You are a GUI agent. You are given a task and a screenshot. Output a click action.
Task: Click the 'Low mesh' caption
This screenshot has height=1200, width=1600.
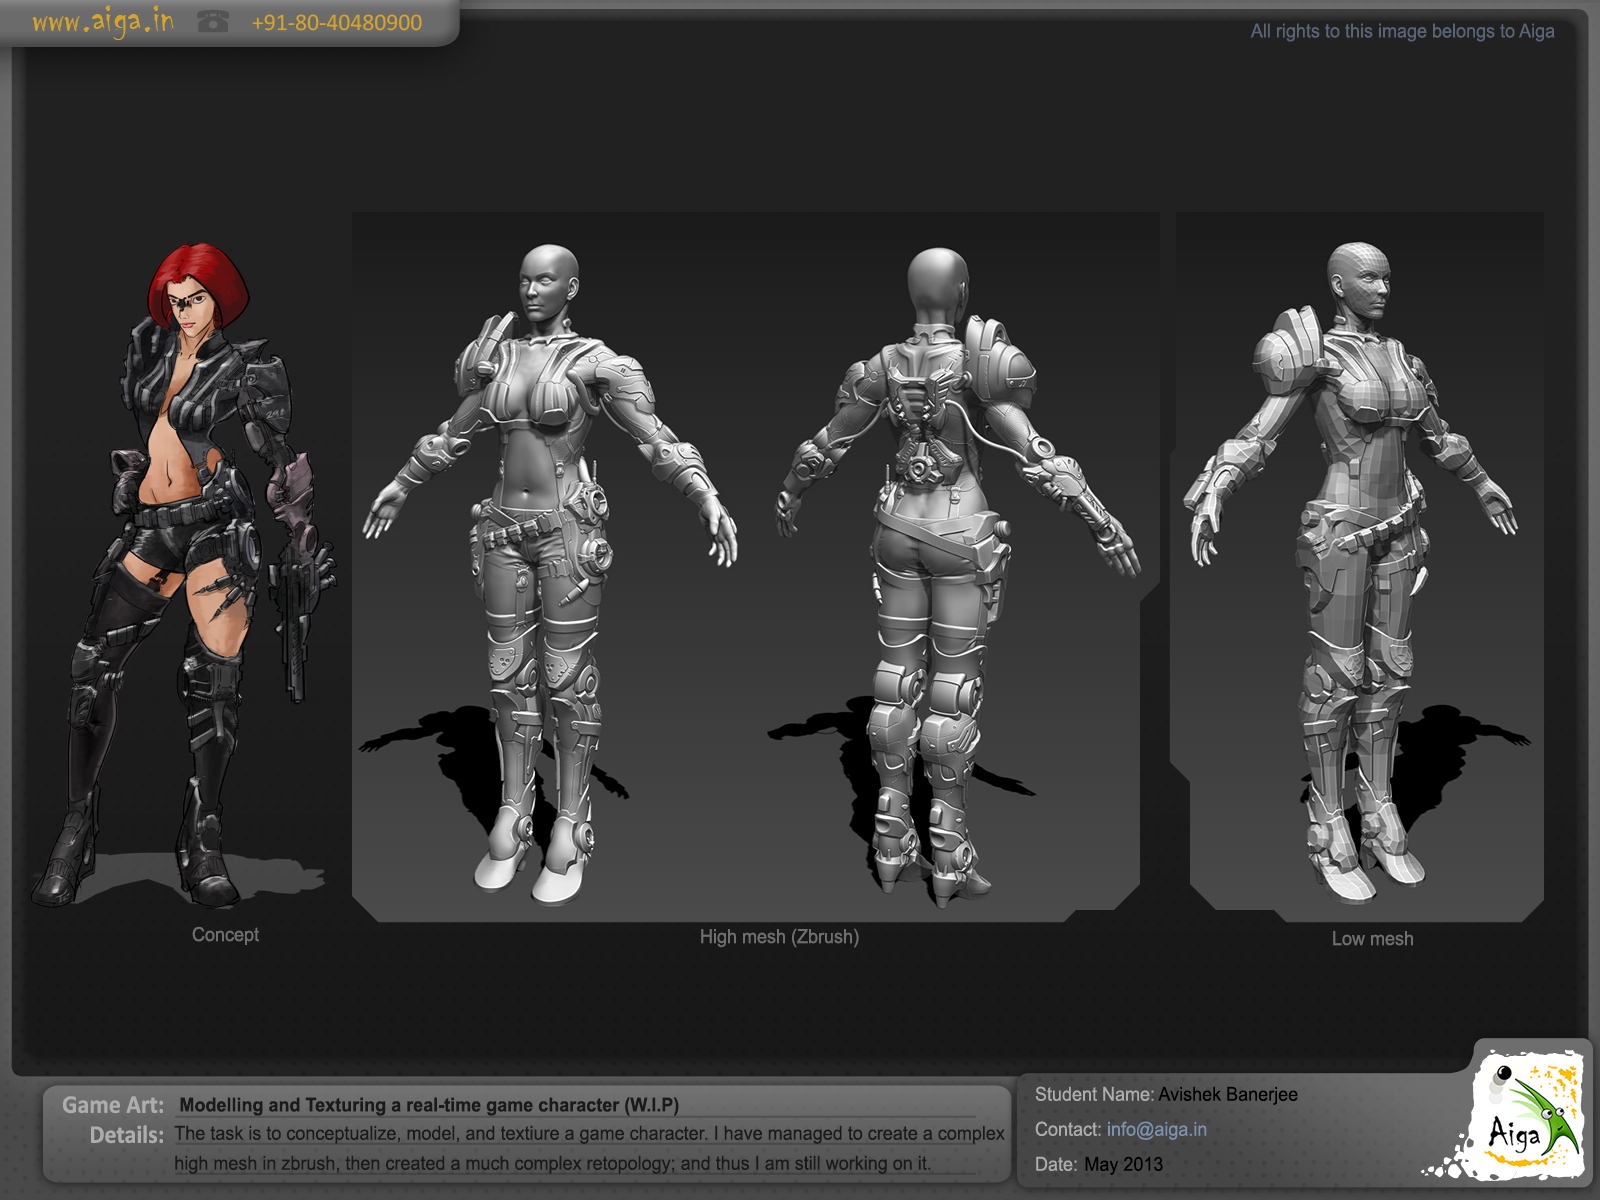pos(1372,939)
